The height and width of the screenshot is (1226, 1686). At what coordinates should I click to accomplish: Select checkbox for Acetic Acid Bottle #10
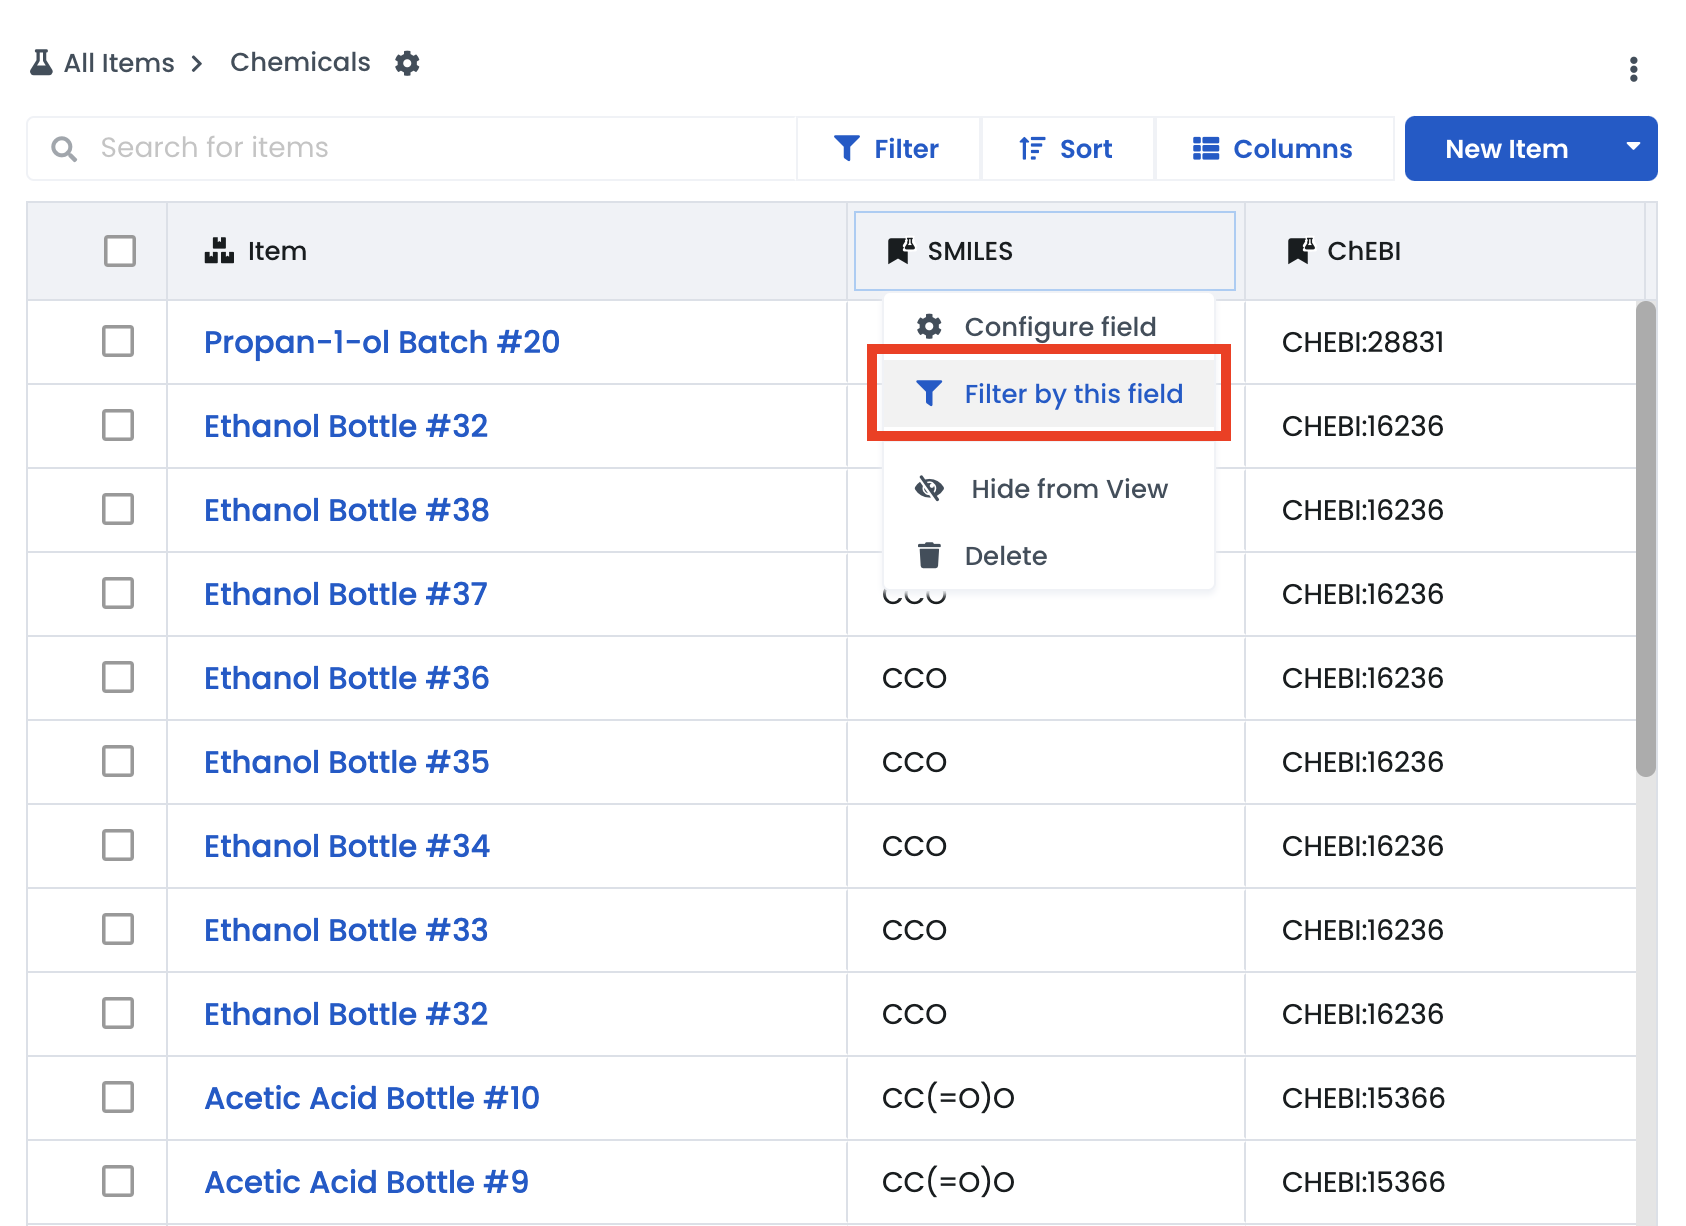pos(118,1097)
